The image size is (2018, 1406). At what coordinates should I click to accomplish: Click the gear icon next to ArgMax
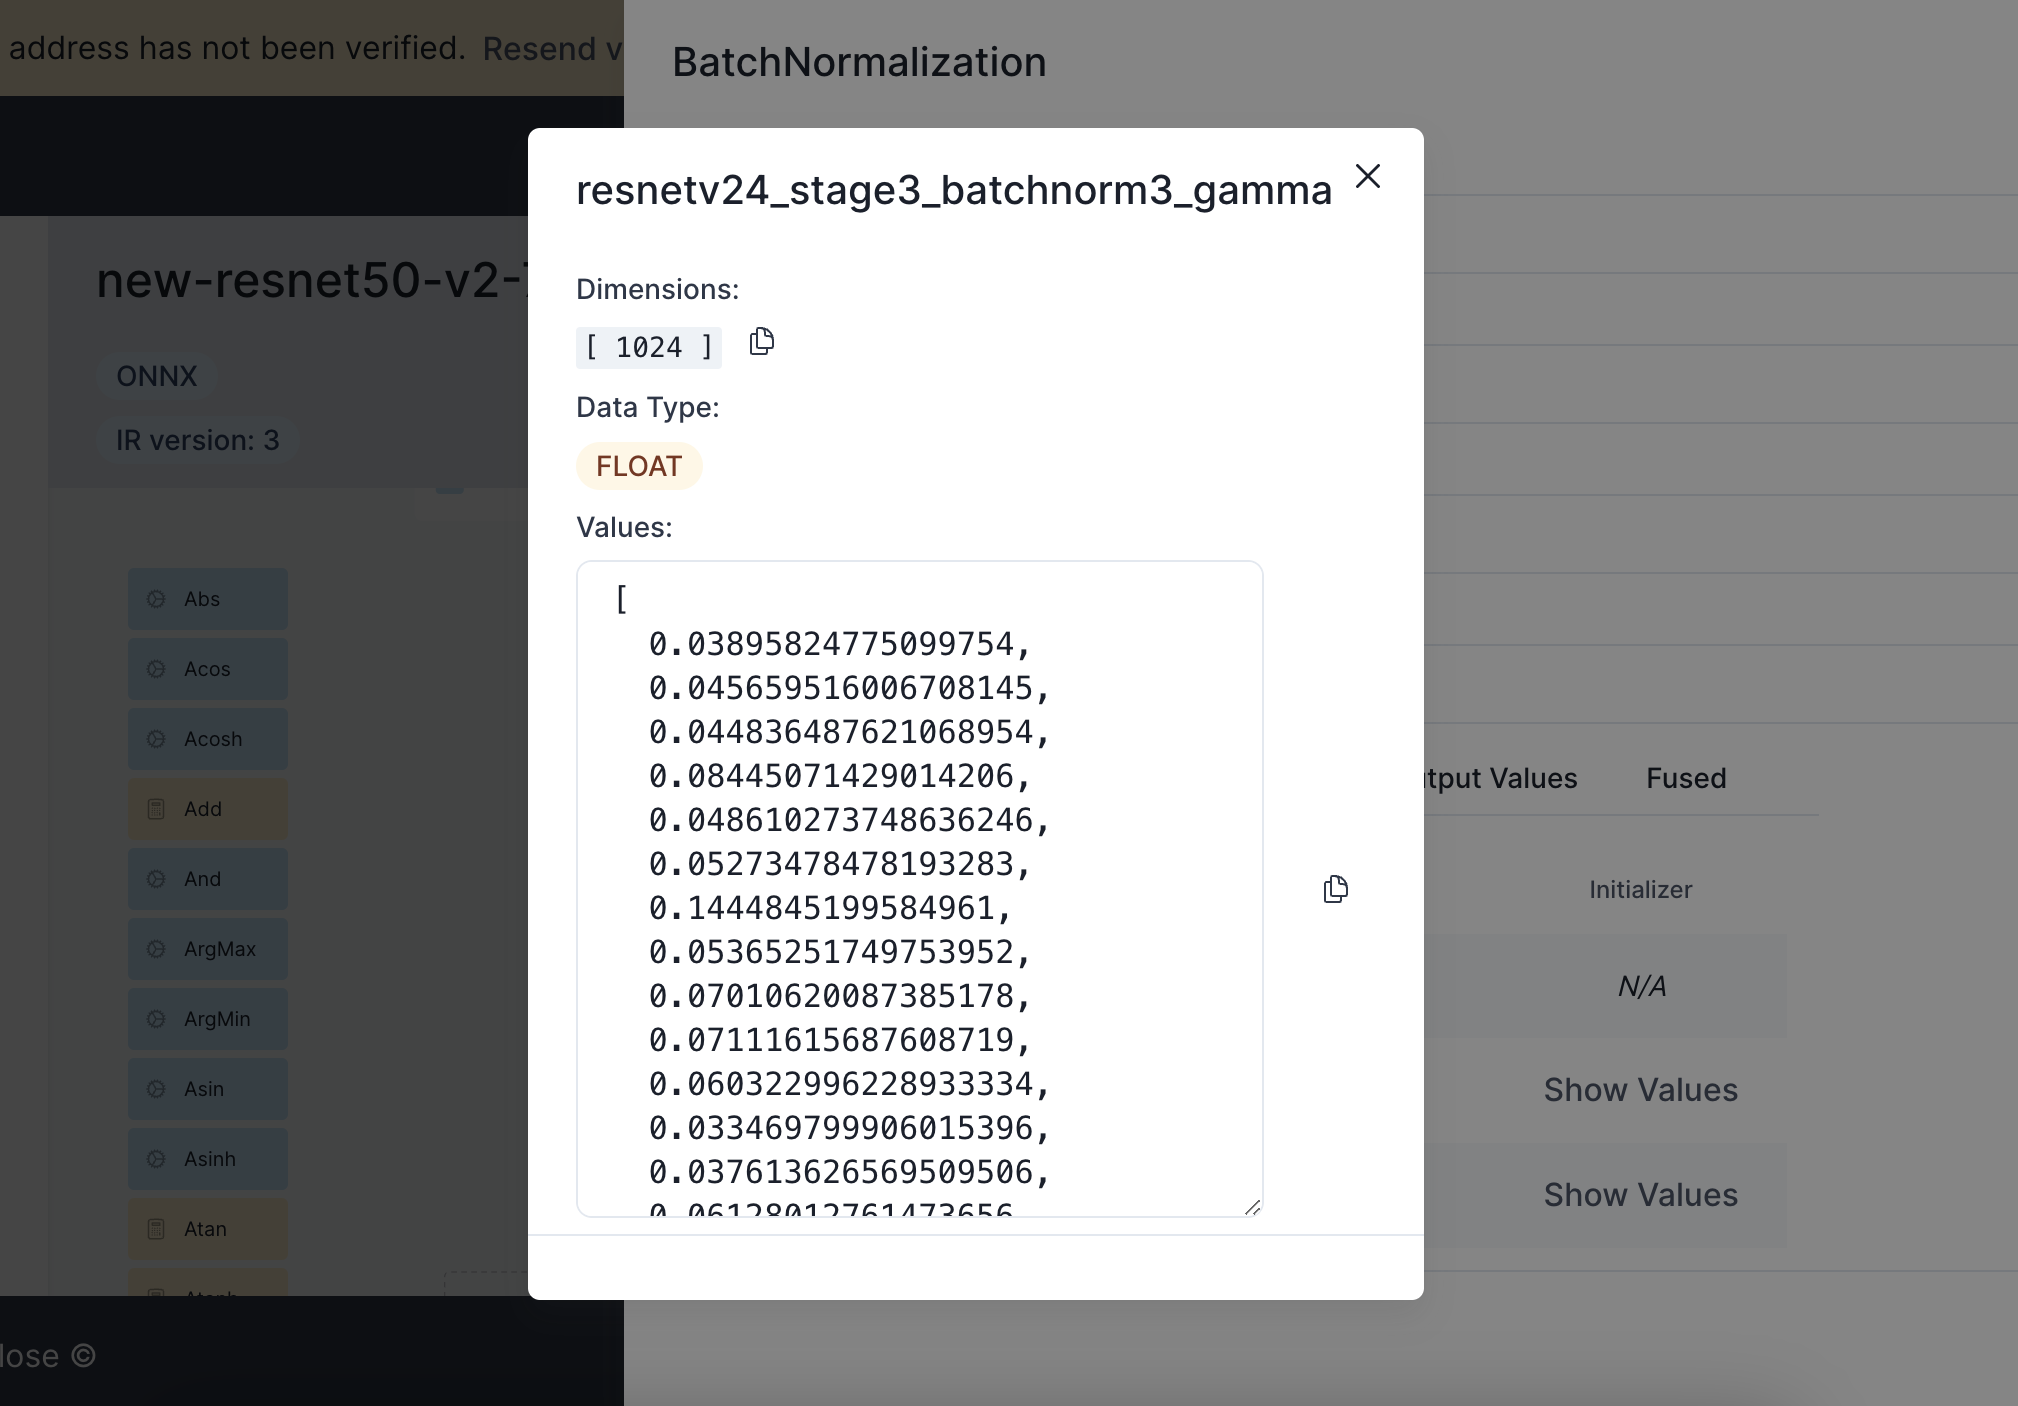[x=156, y=948]
